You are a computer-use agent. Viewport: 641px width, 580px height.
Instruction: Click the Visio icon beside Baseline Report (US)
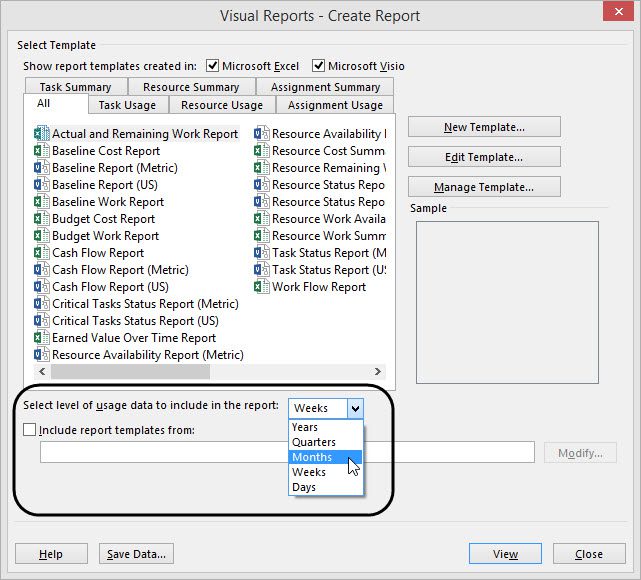42,185
